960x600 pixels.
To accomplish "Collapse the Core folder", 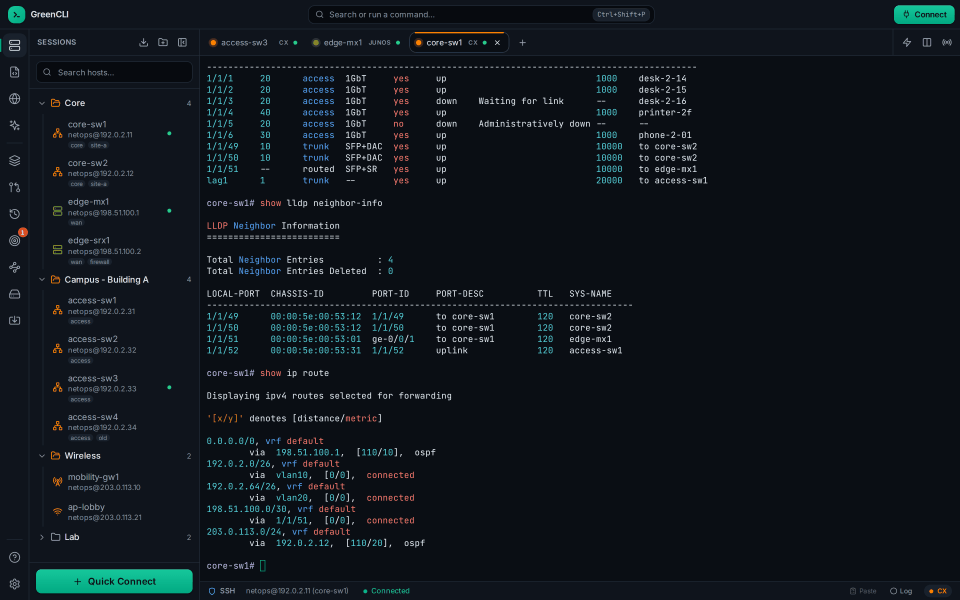I will 42,103.
